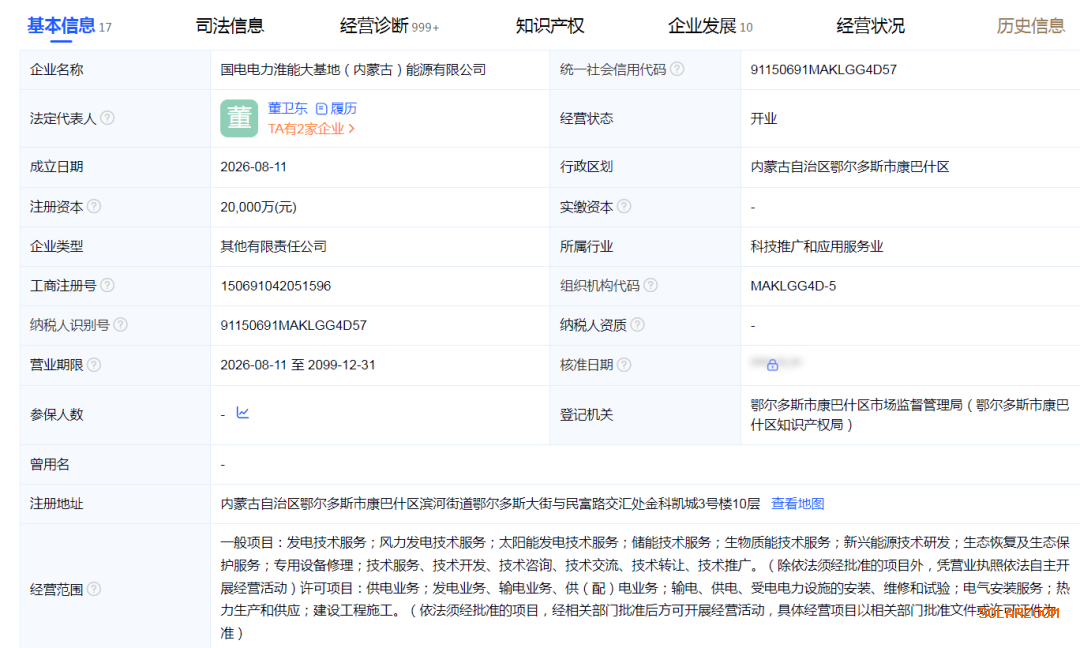Click the help icon next to 注册资本
The width and height of the screenshot is (1080, 648).
[x=94, y=206]
